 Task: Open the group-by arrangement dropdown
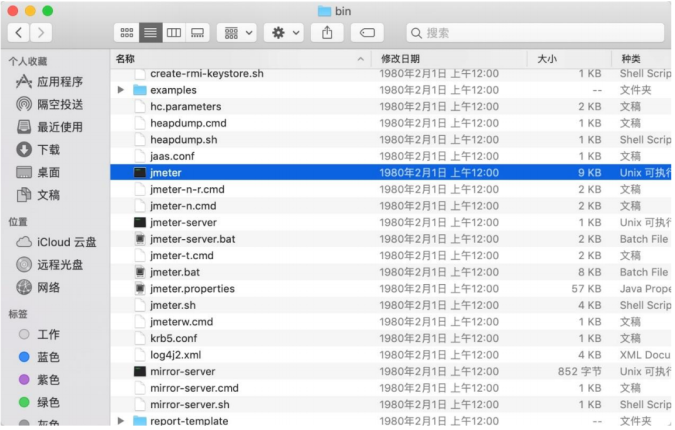click(x=237, y=33)
